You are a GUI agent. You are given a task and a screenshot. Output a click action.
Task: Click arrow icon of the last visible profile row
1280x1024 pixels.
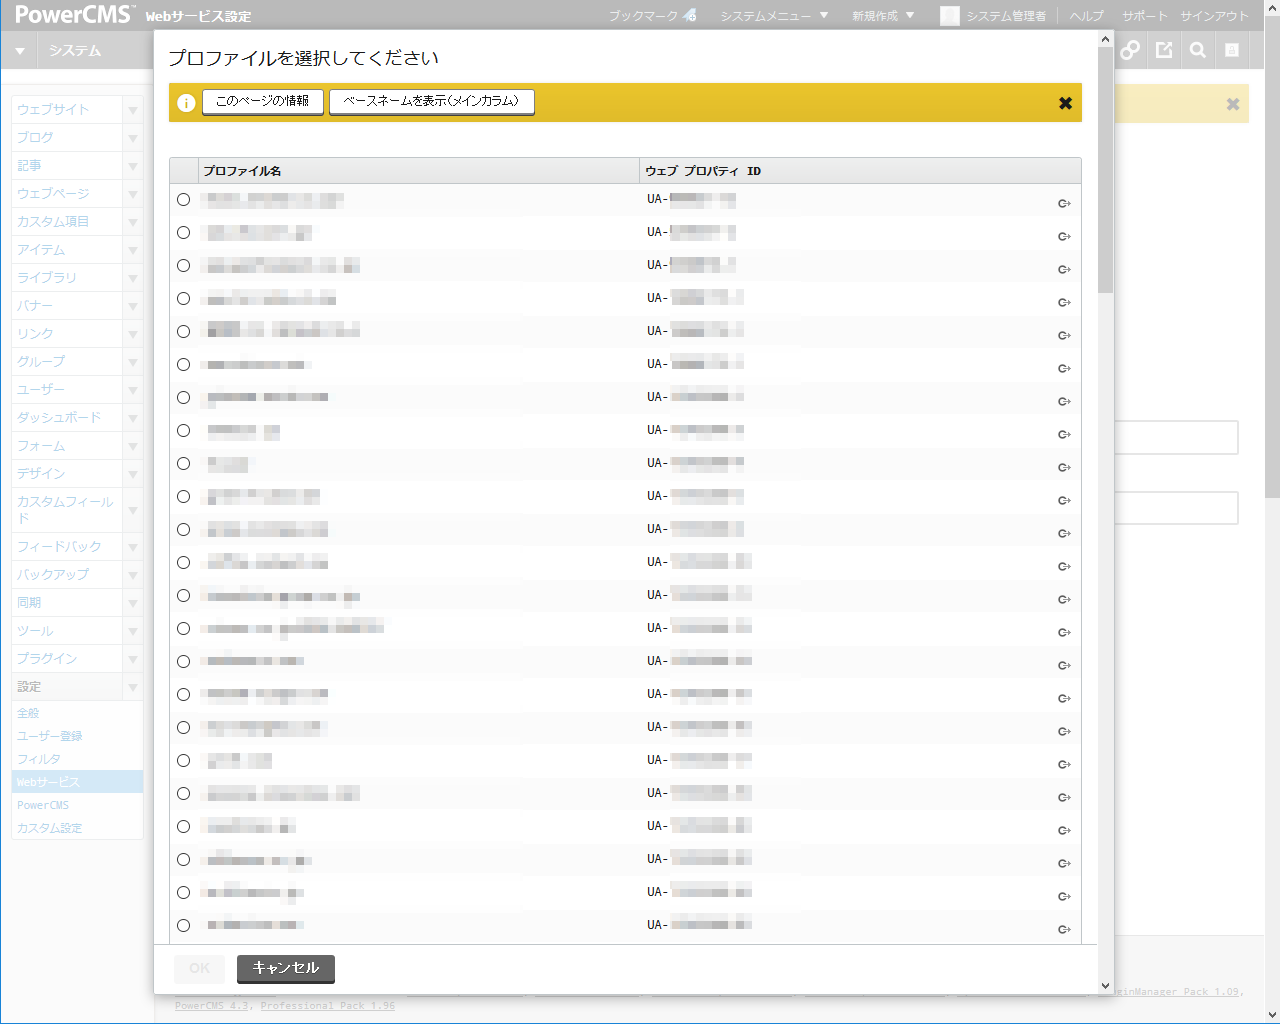(1064, 929)
